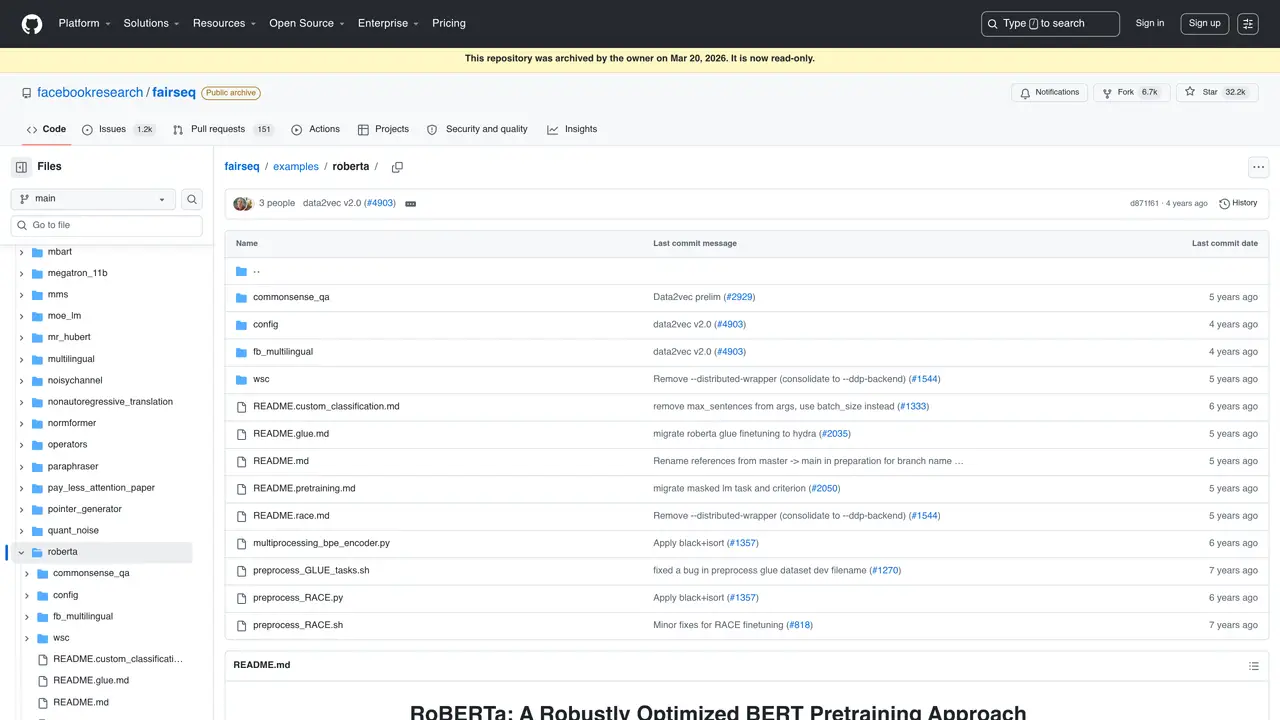The image size is (1280, 720).
Task: Open the fairseq repository name link
Action: pyautogui.click(x=174, y=93)
